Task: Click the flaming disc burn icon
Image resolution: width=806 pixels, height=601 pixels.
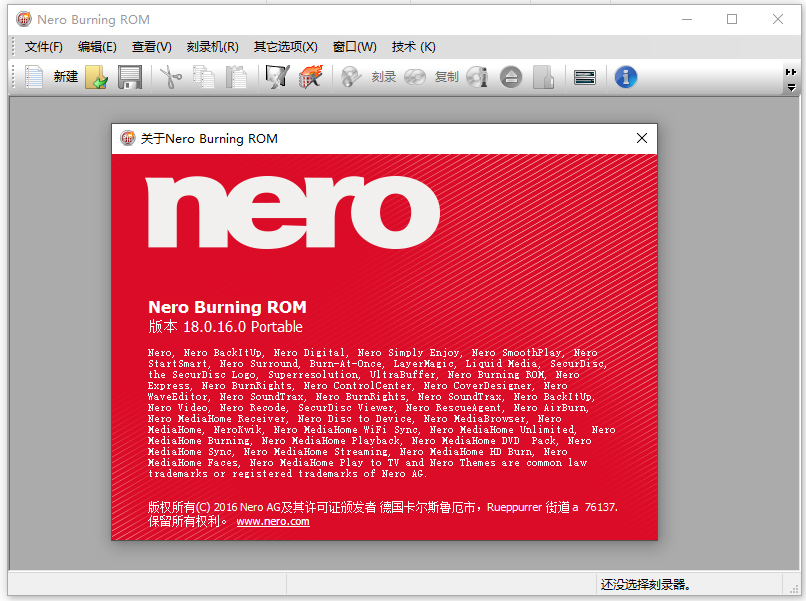Action: pos(311,77)
